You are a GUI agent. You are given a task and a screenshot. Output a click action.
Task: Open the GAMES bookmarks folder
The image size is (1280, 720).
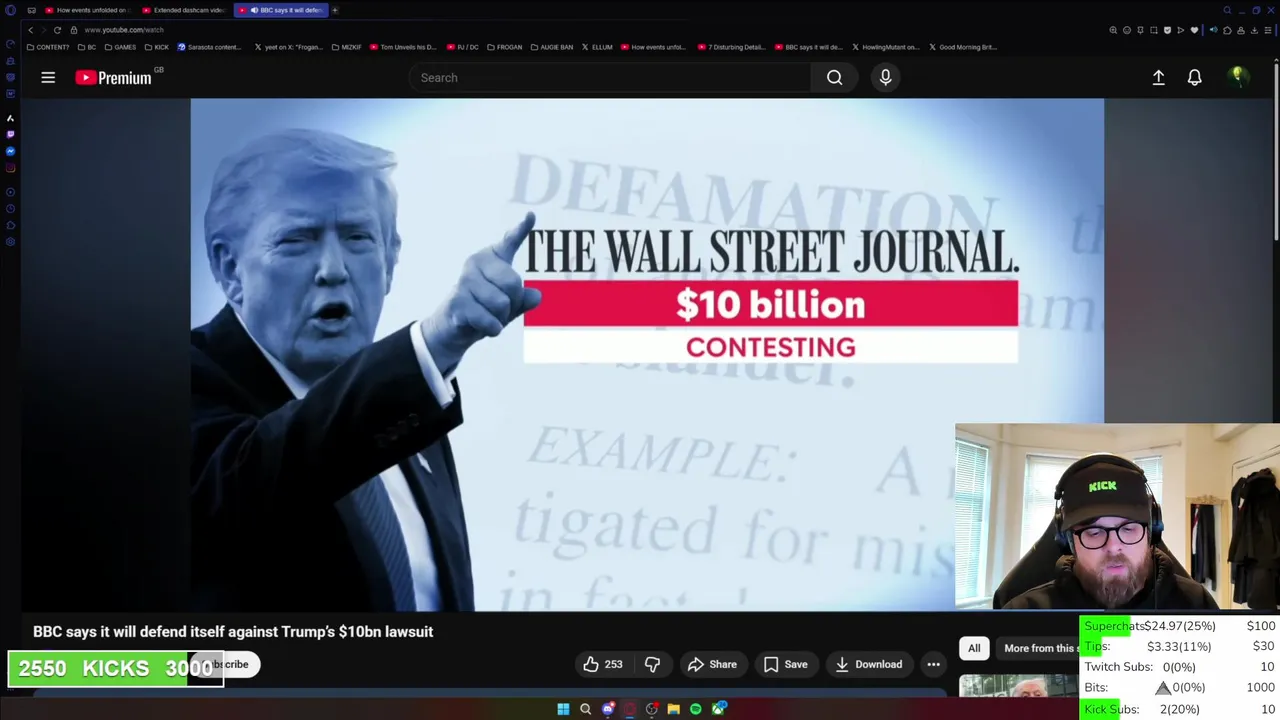[x=120, y=47]
